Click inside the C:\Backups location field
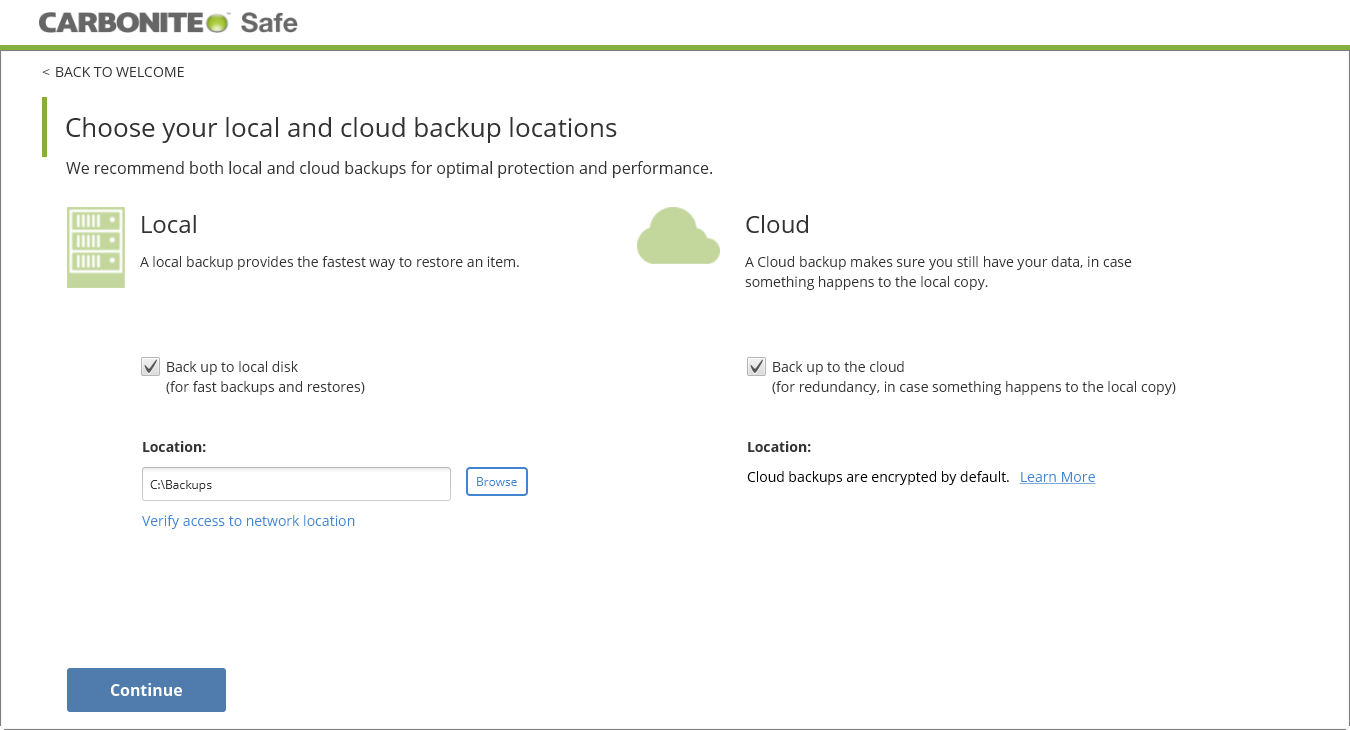Viewport: 1350px width, 730px height. click(x=296, y=484)
